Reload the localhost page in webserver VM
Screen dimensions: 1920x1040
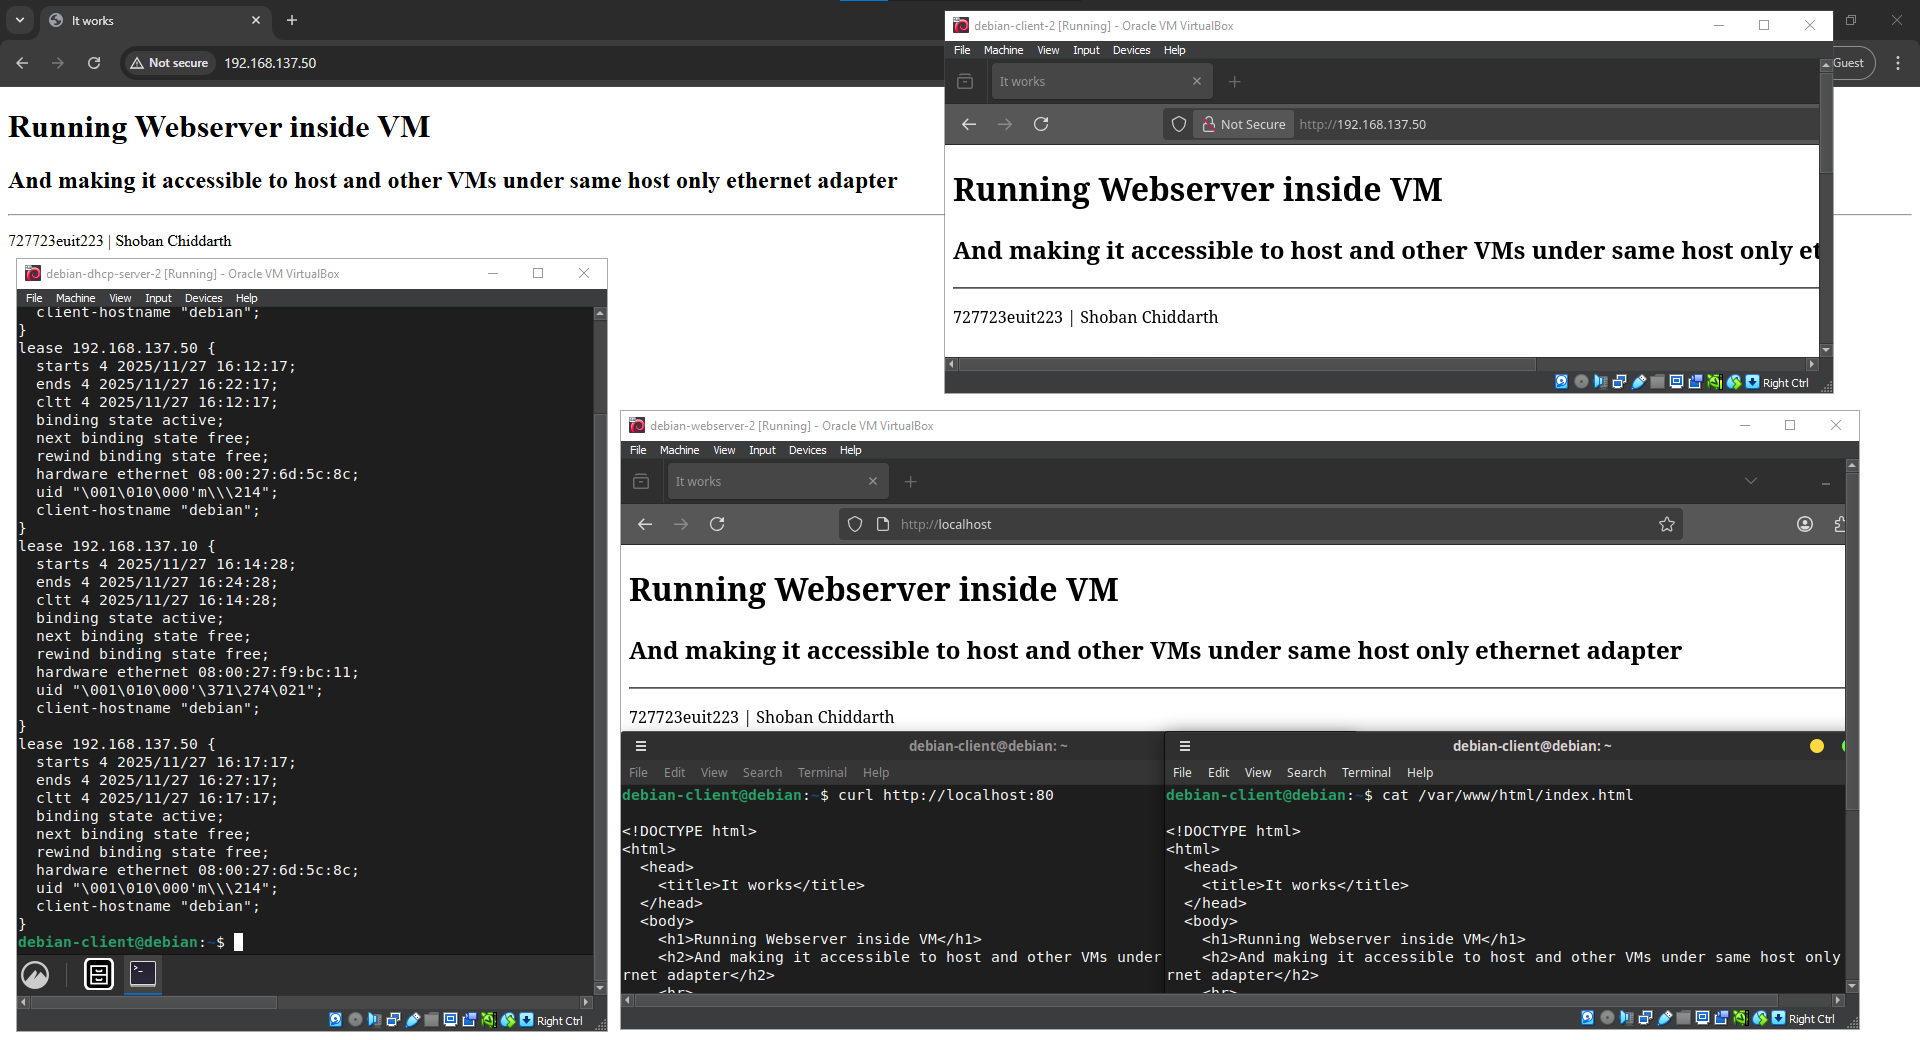717,524
